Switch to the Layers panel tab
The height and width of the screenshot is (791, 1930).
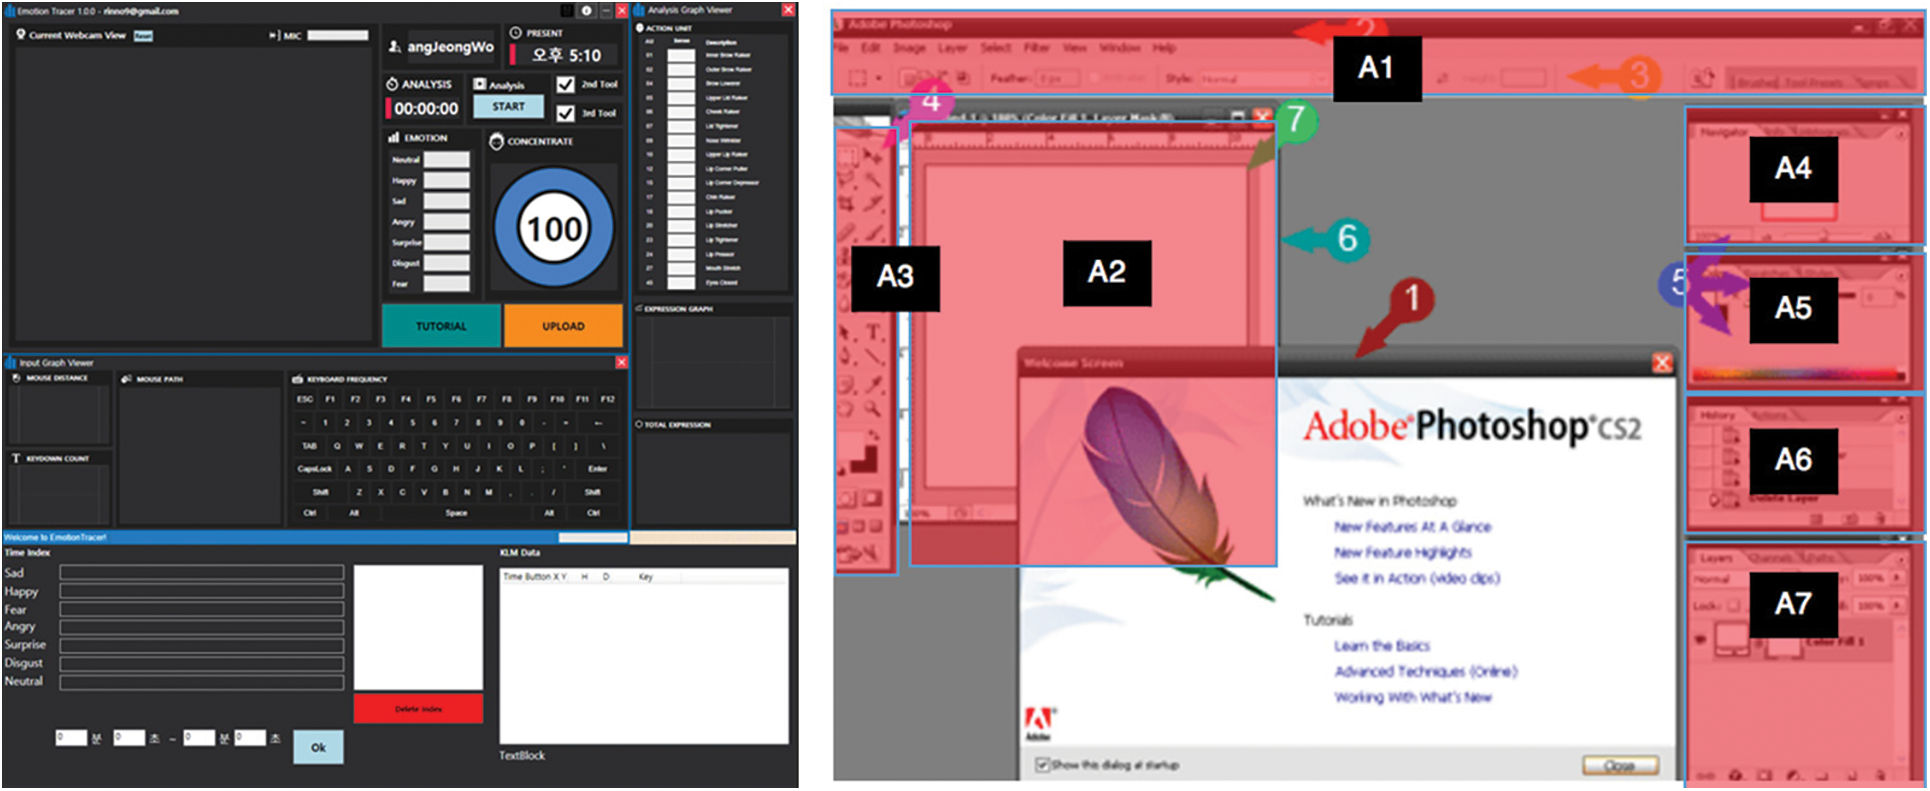click(x=1716, y=558)
